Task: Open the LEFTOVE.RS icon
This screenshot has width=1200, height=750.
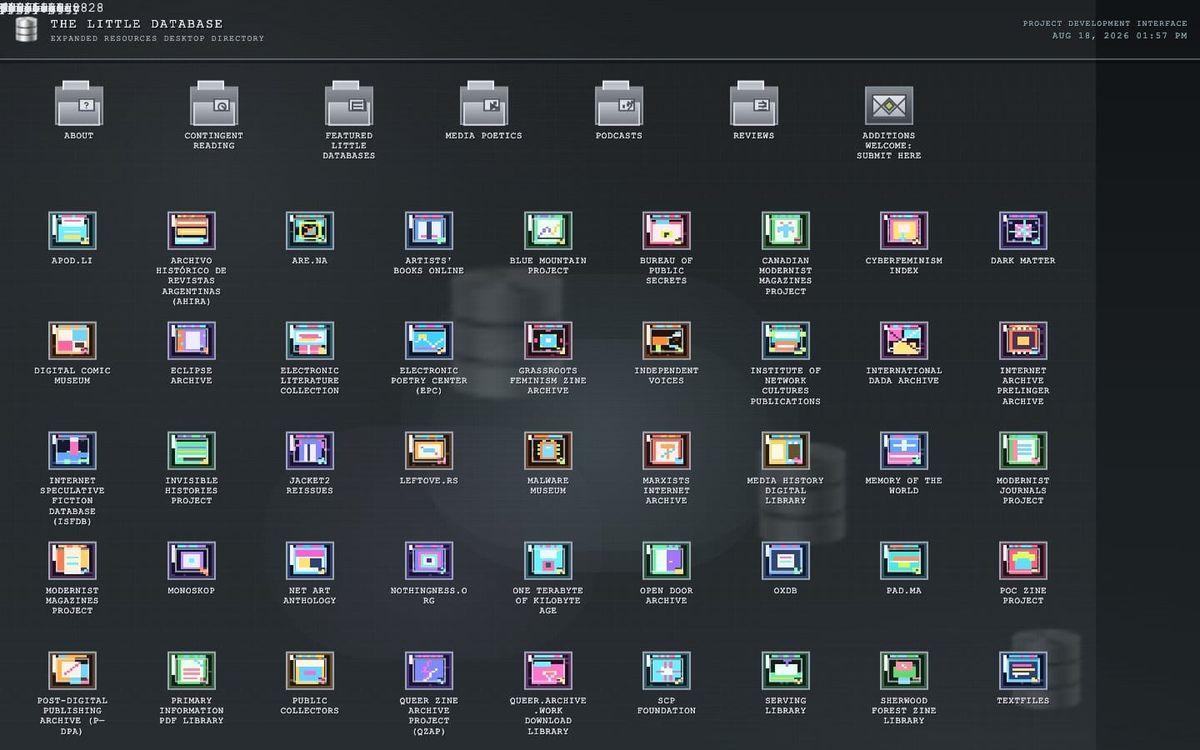Action: click(429, 450)
